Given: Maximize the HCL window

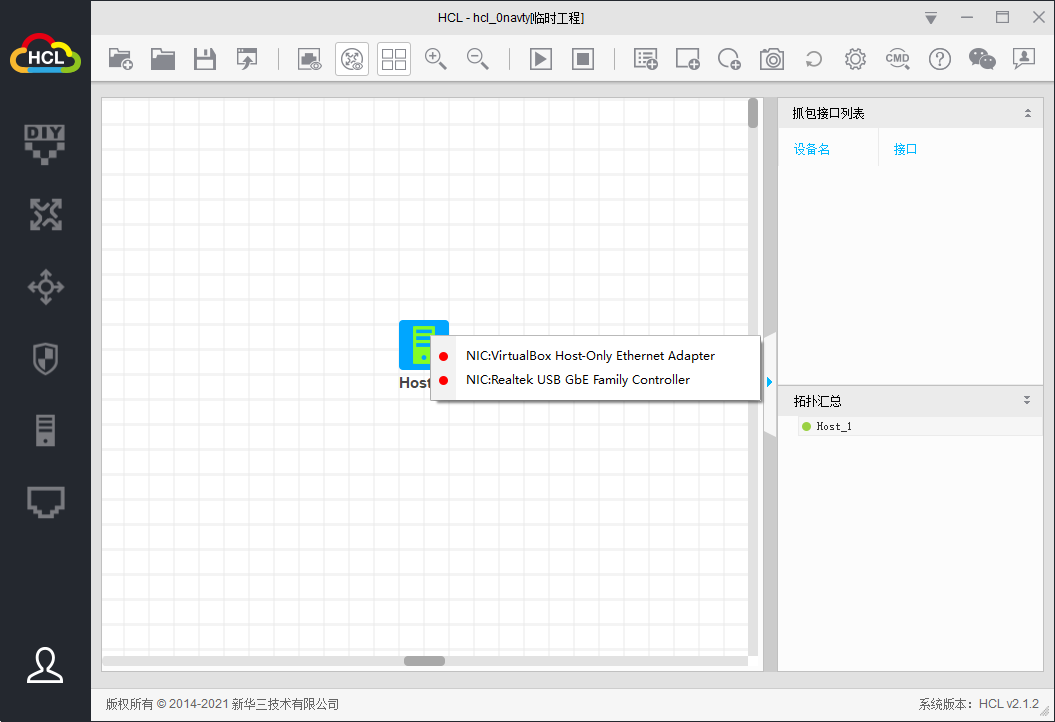Looking at the screenshot, I should (x=1003, y=17).
